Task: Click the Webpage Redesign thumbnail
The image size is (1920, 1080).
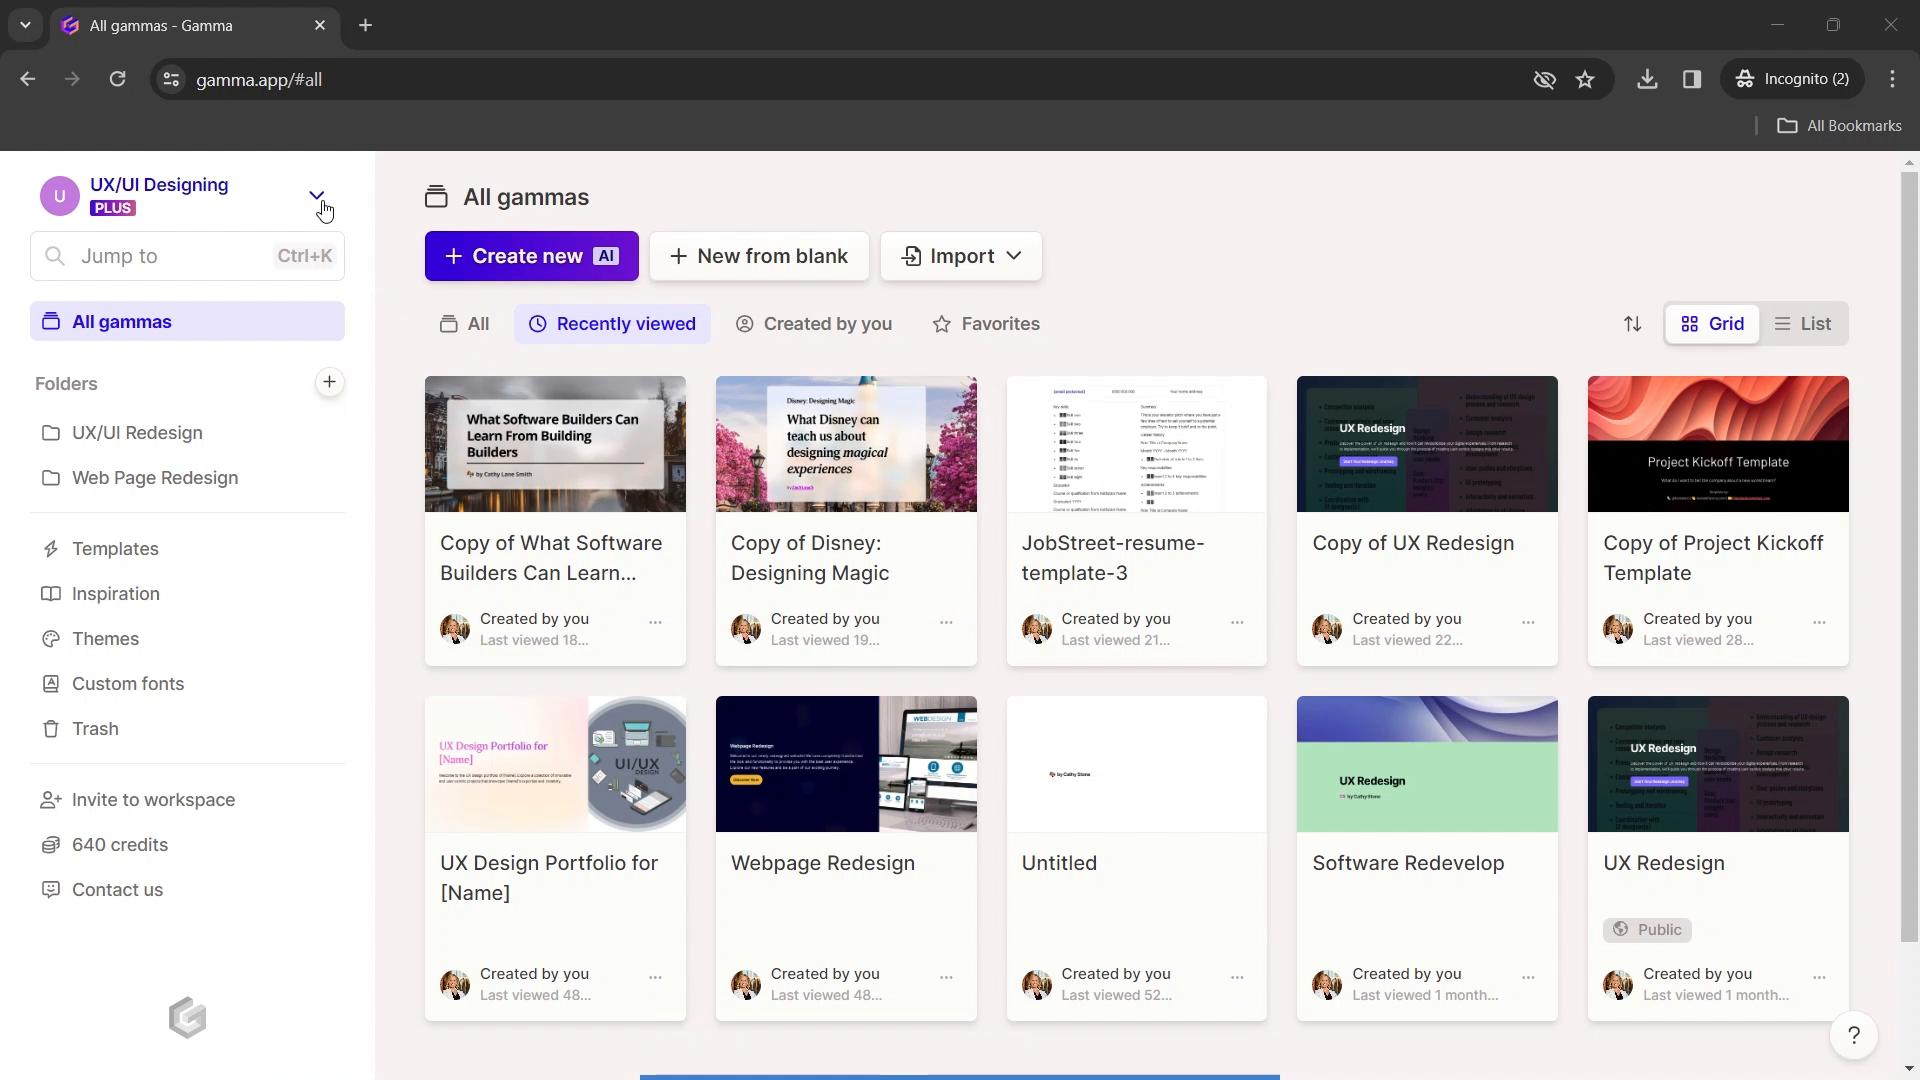Action: pos(847,764)
